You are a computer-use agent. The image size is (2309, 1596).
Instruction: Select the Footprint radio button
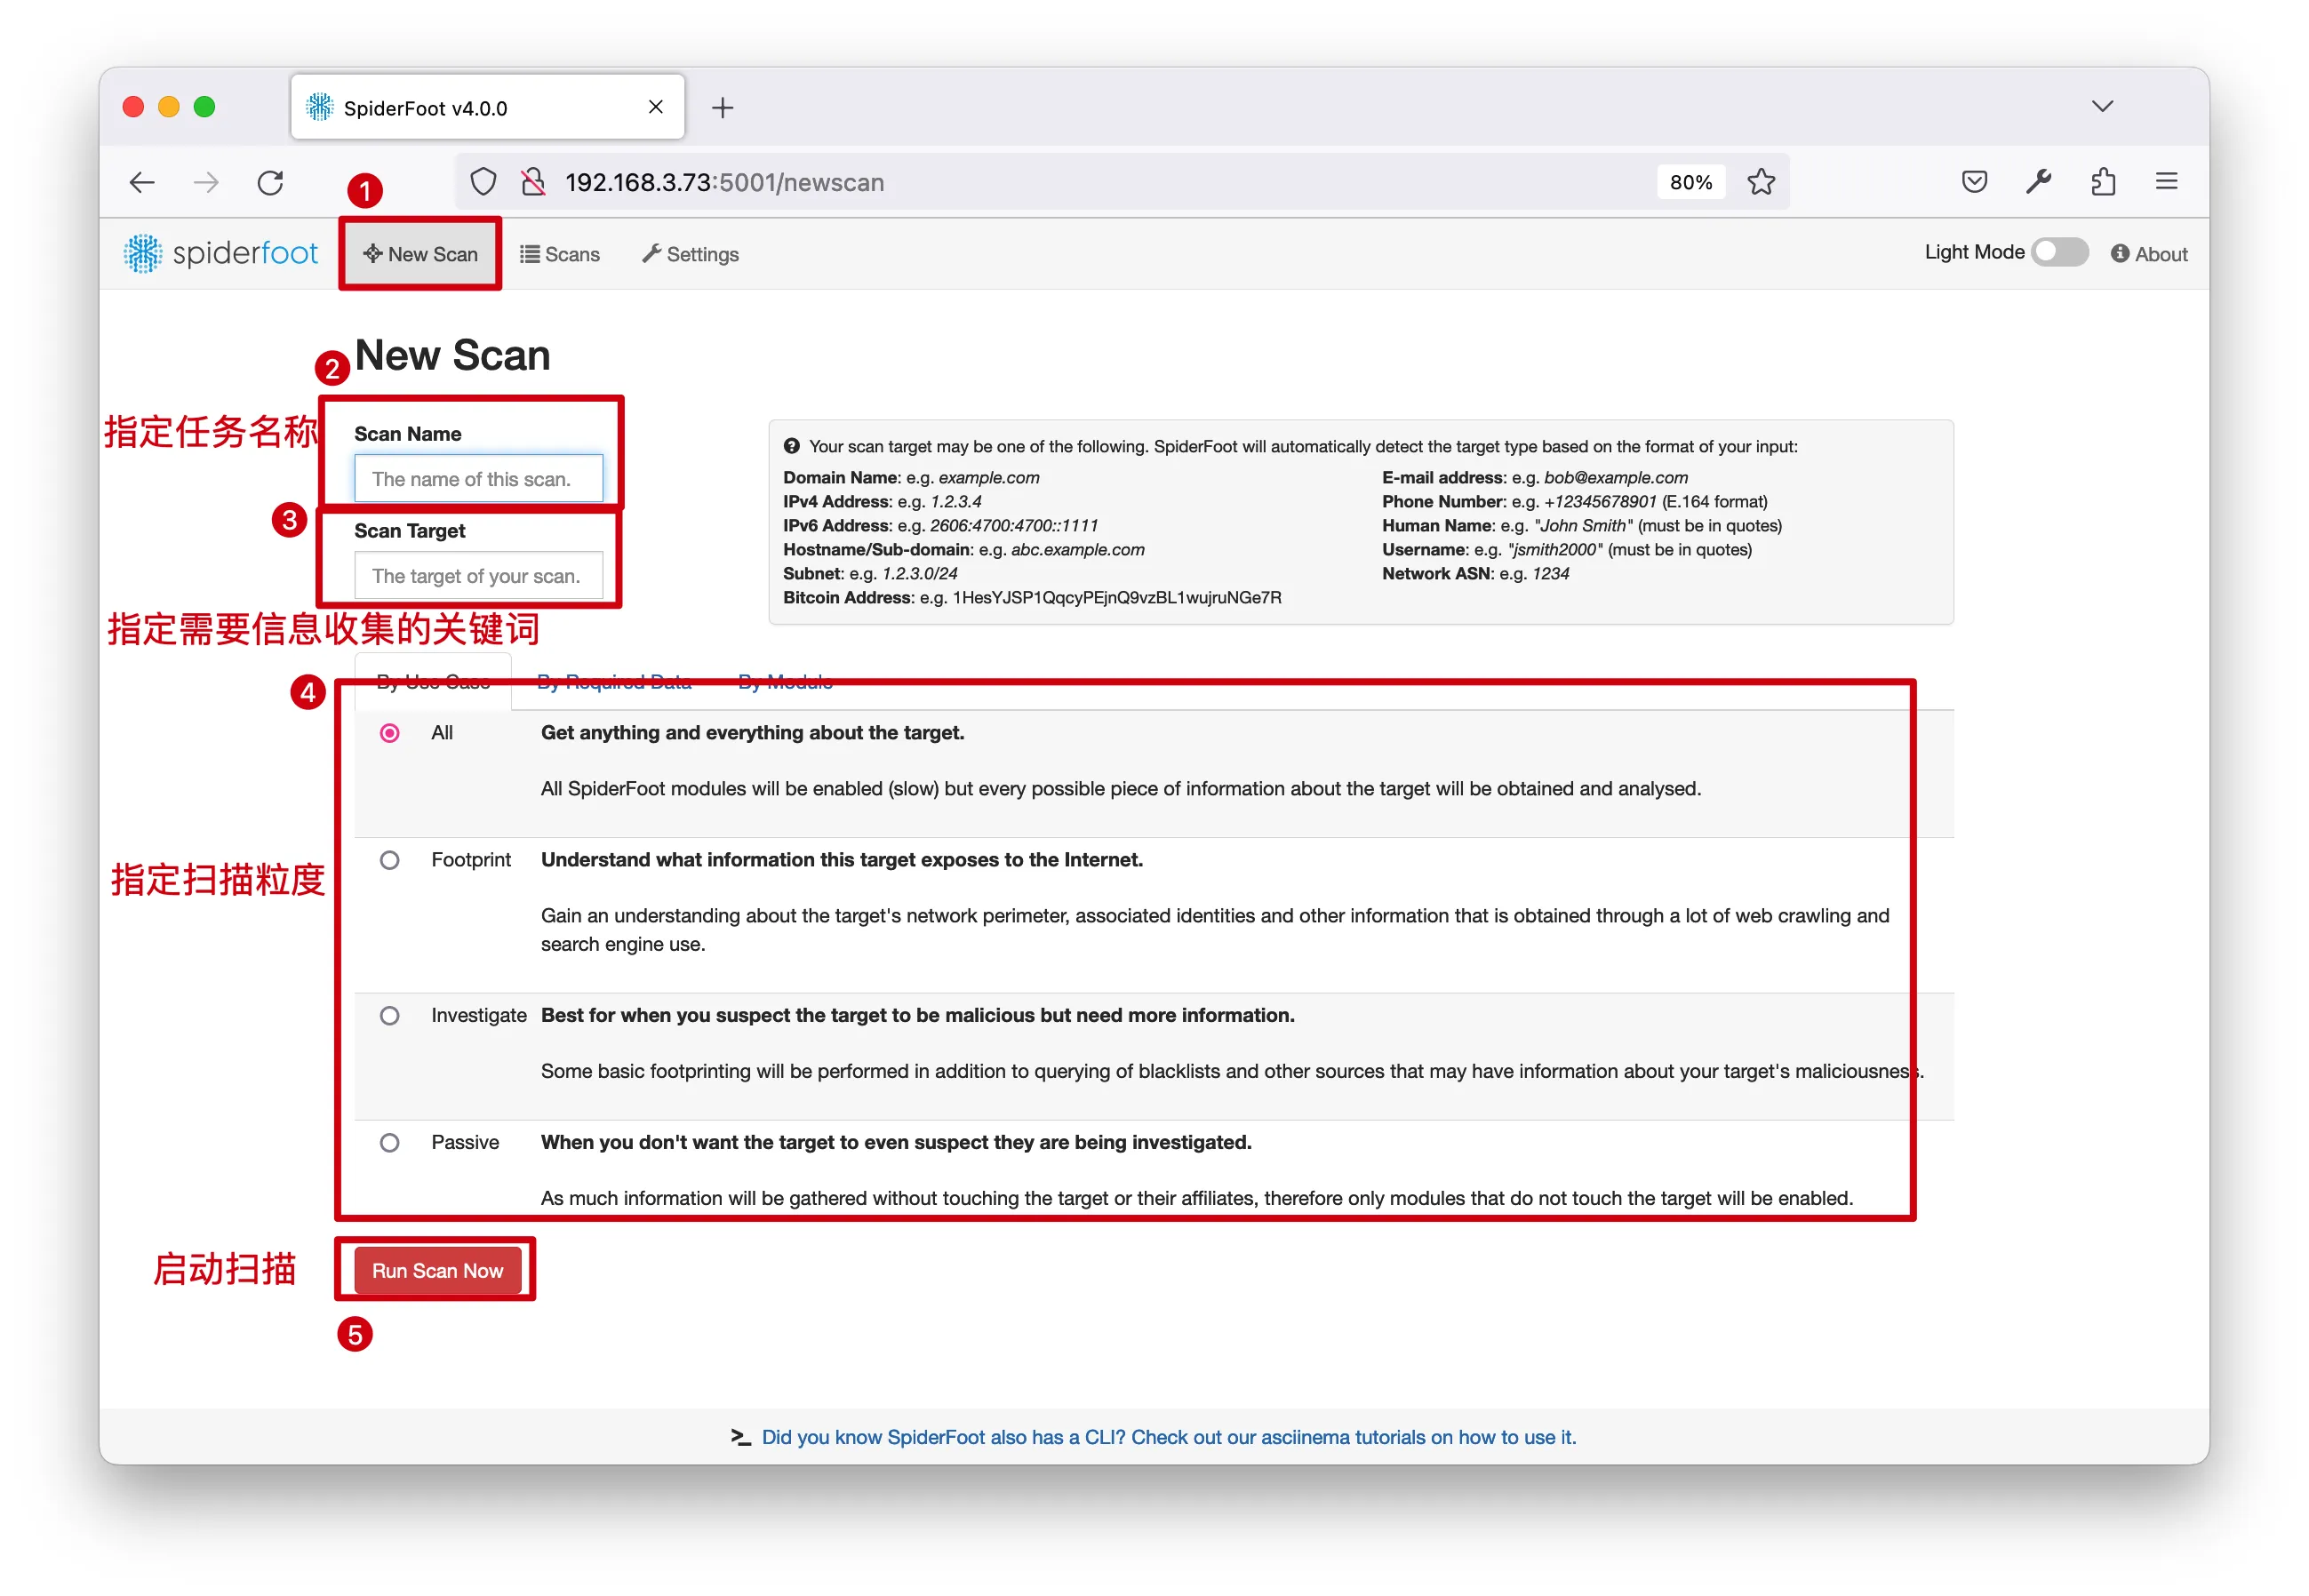tap(390, 860)
